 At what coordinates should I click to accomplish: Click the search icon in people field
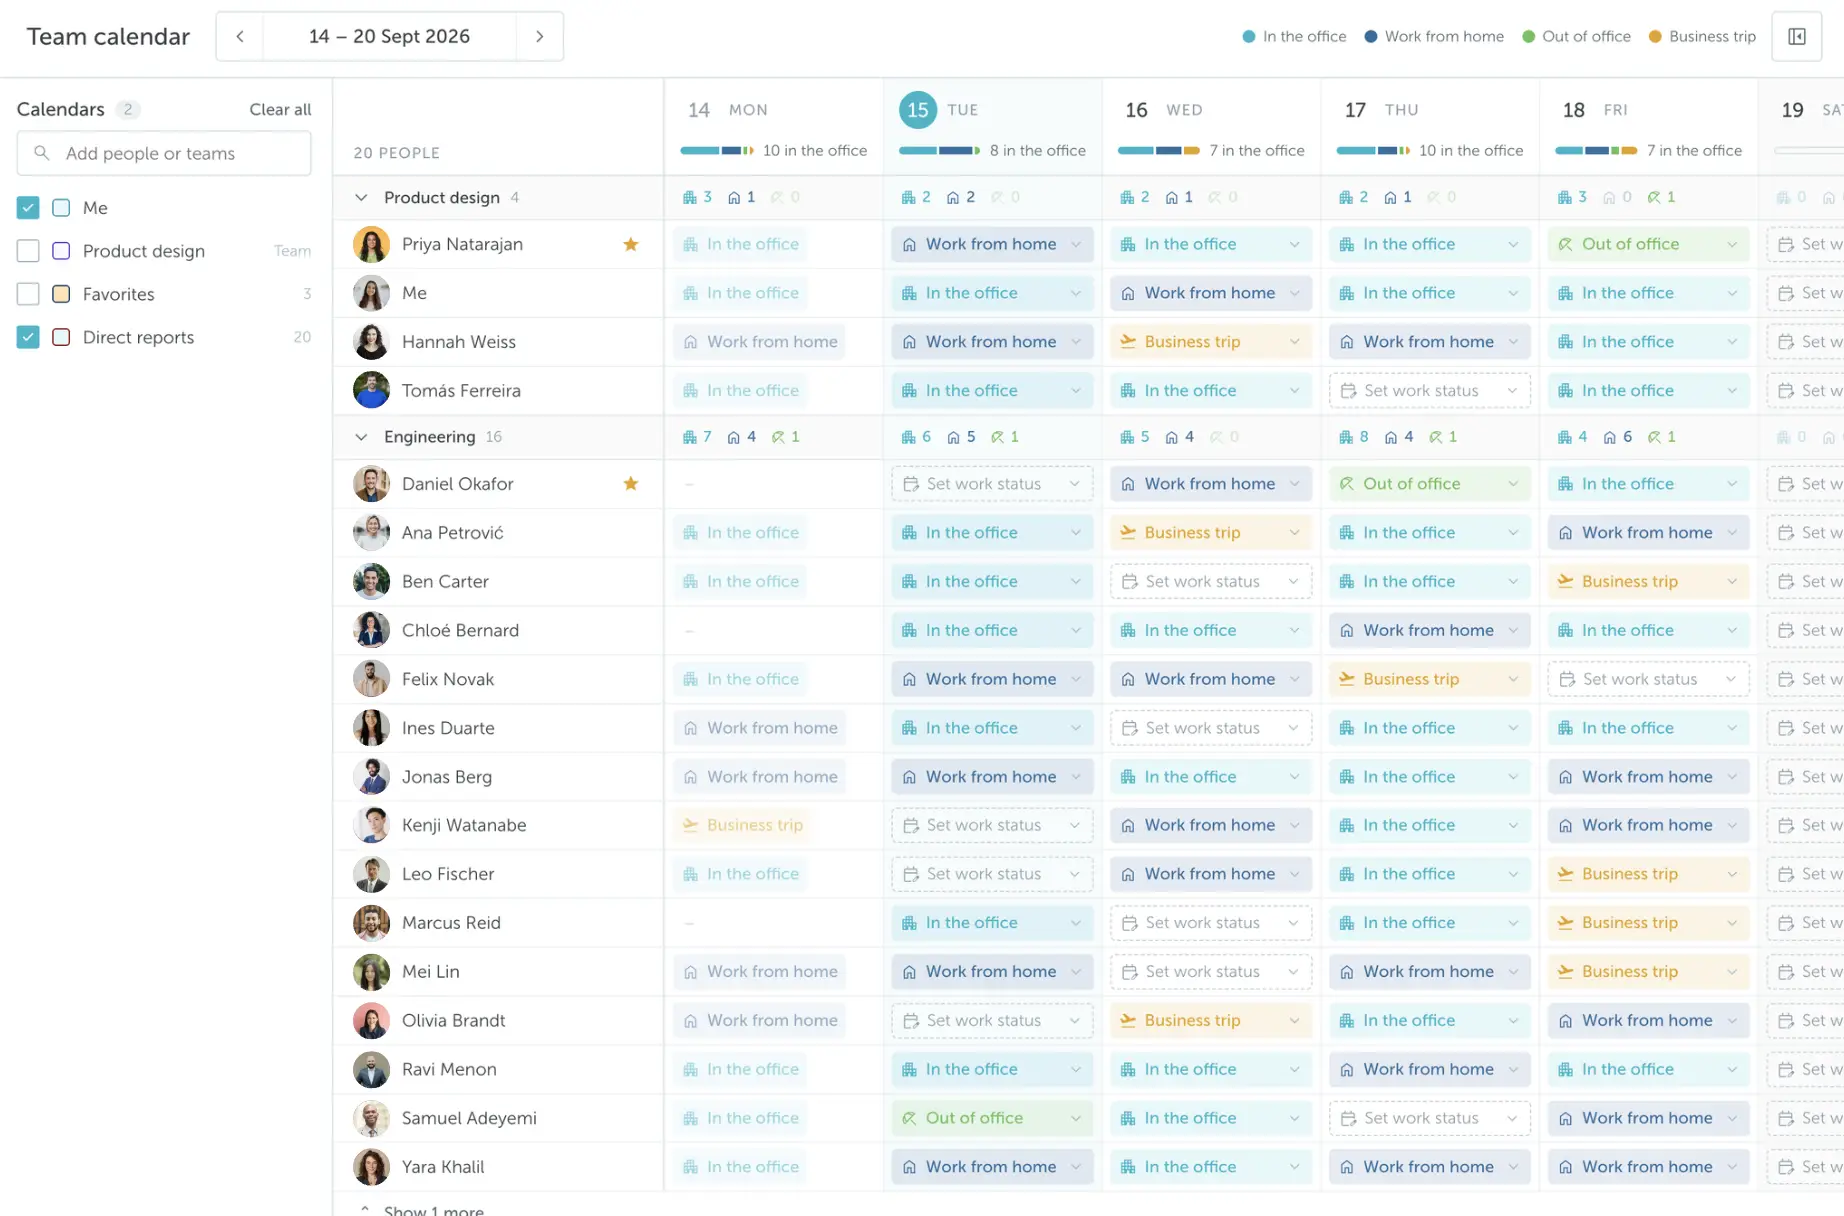(x=42, y=153)
